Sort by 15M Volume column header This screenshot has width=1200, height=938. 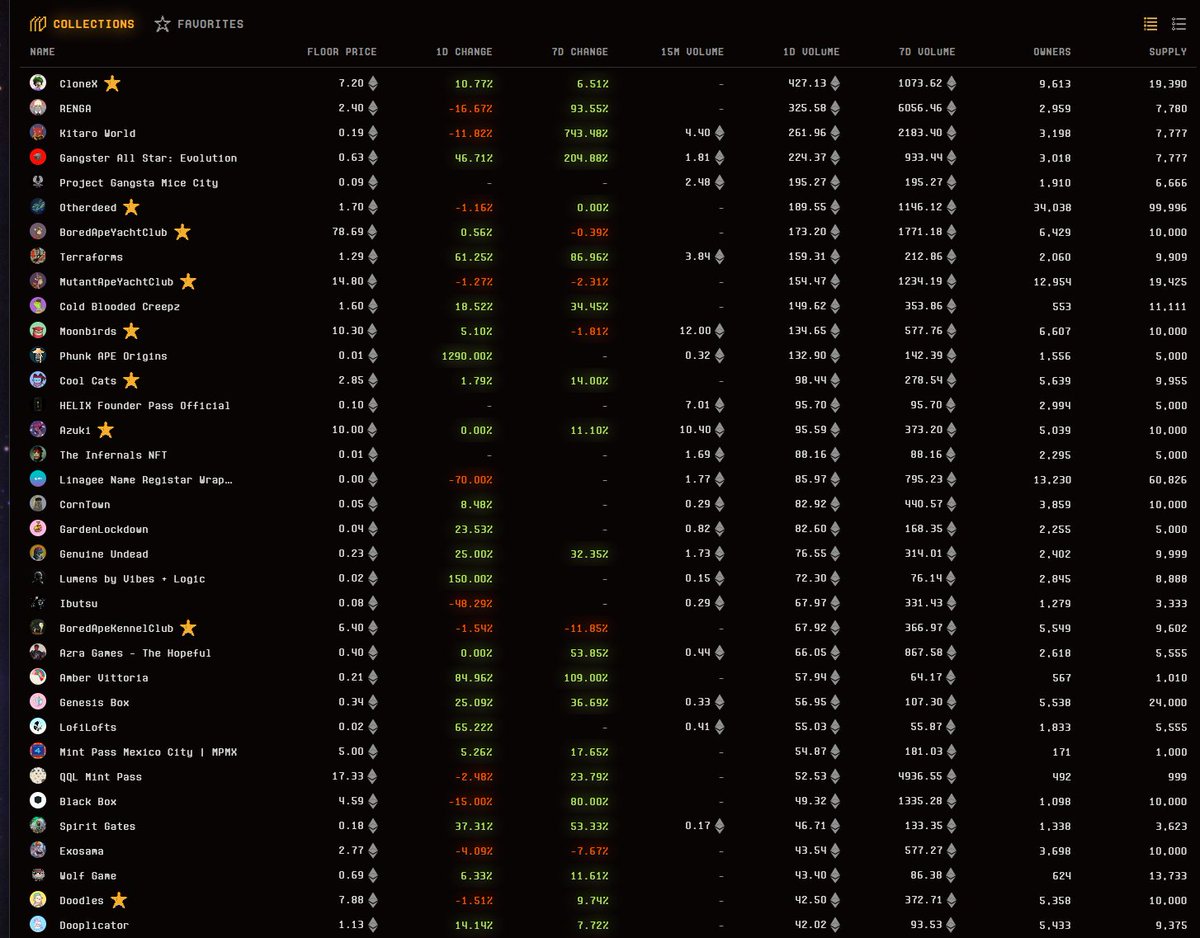tap(692, 52)
